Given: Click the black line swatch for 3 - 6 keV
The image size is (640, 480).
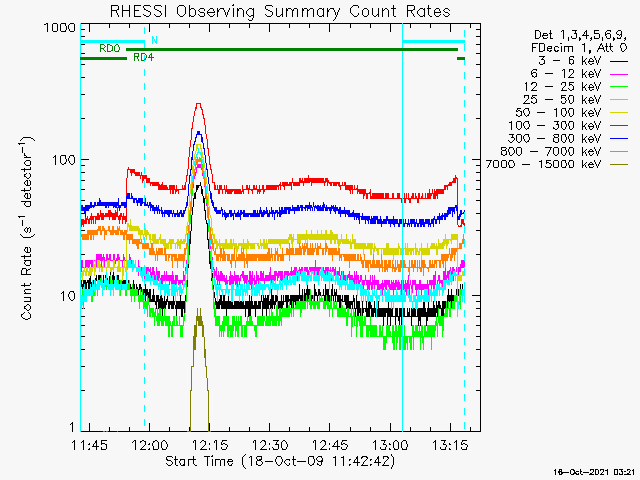Looking at the screenshot, I should coord(619,62).
